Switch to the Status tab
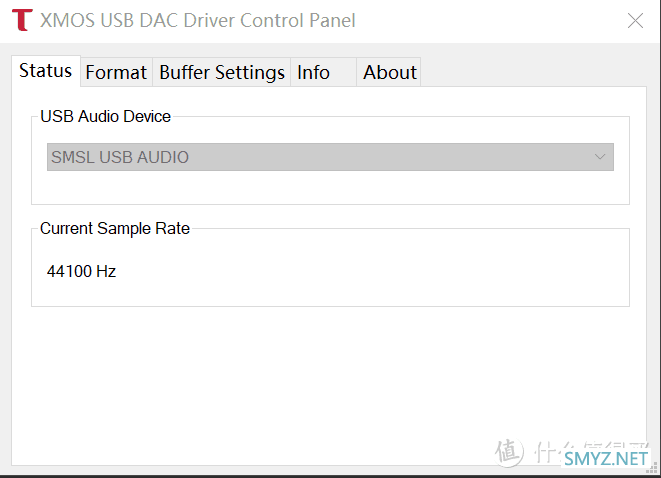 click(x=45, y=71)
